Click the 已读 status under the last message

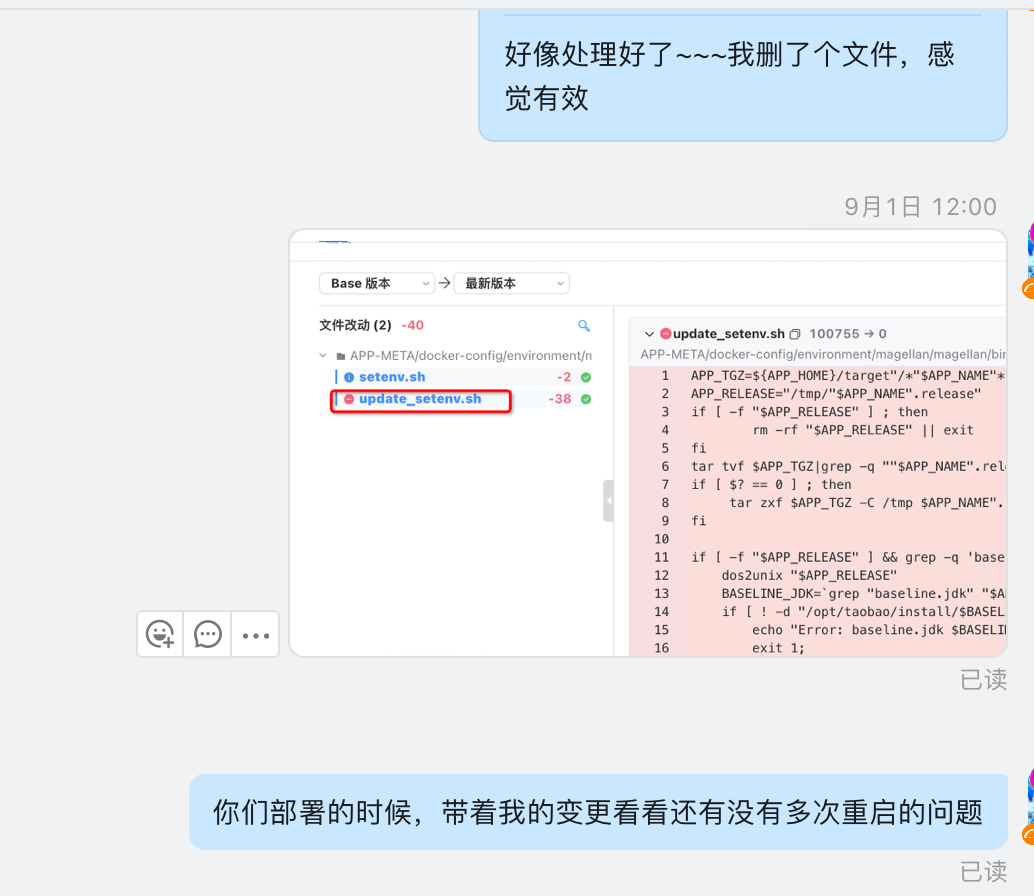[983, 871]
